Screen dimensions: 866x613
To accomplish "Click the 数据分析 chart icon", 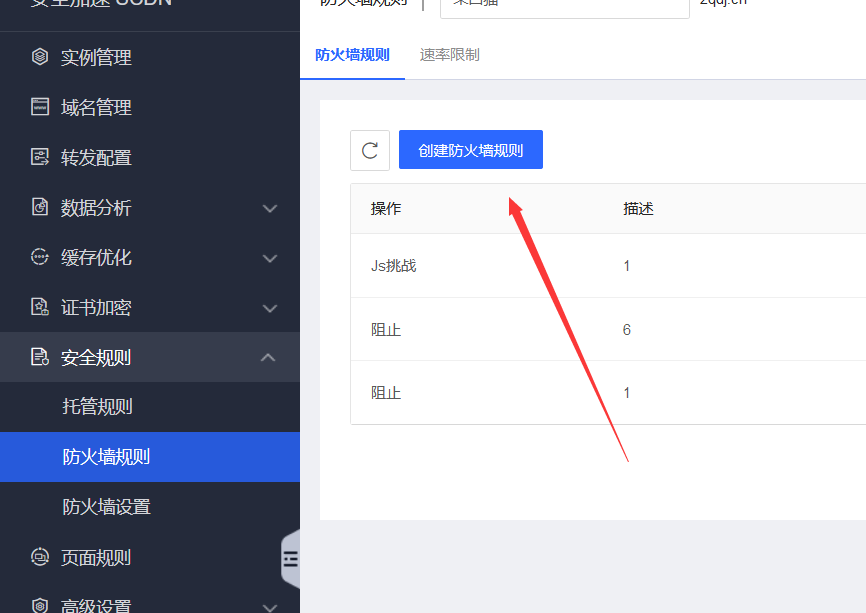I will pyautogui.click(x=40, y=207).
